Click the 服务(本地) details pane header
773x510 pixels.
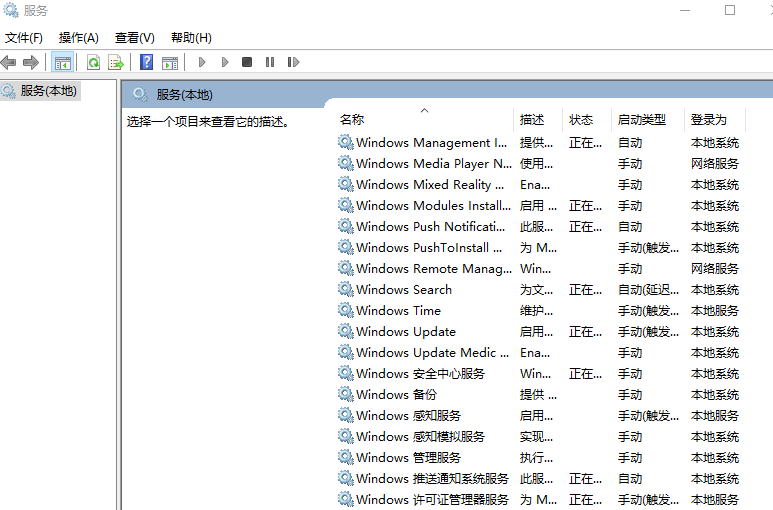[x=184, y=95]
